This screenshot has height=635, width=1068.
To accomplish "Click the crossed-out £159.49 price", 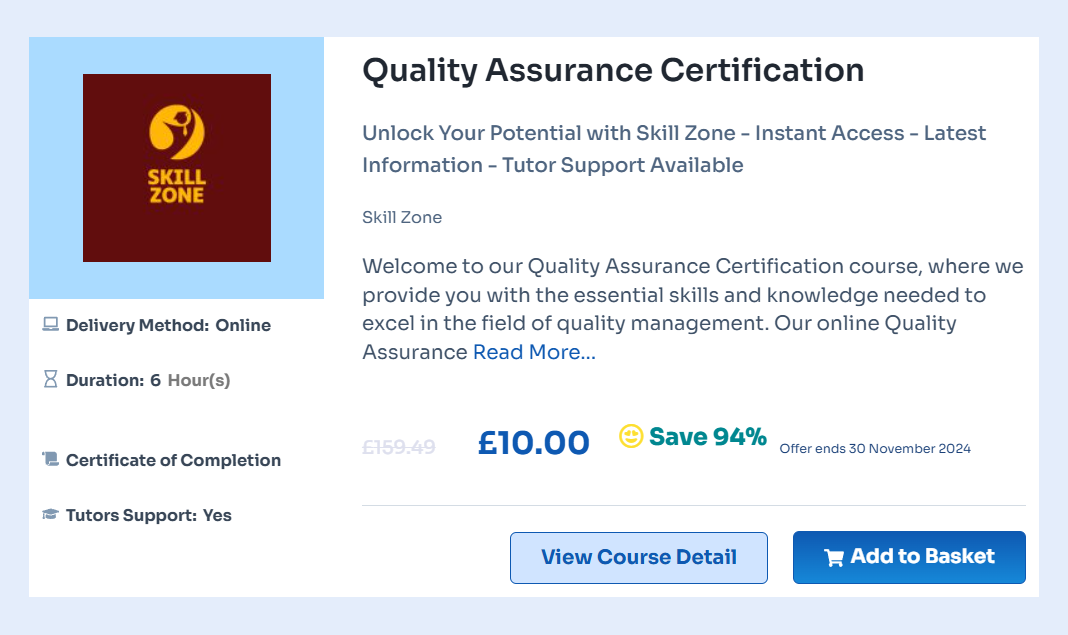I will click(399, 447).
